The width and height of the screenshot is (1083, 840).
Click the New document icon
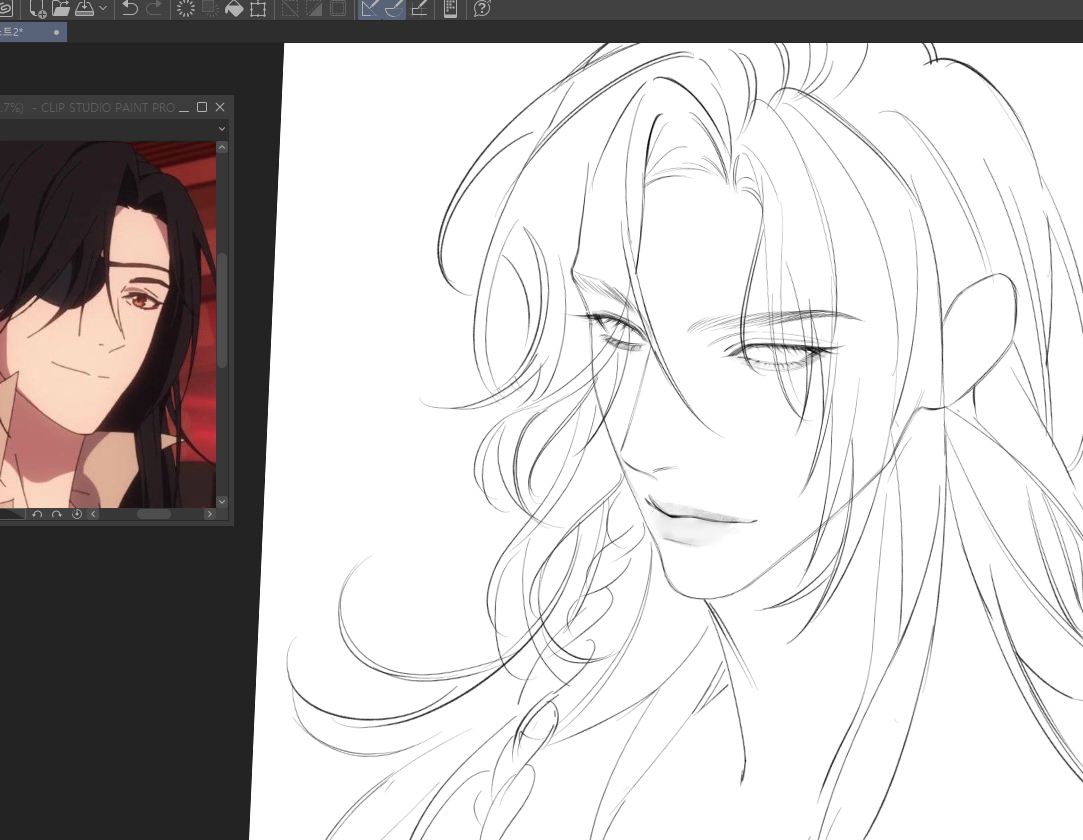(38, 9)
